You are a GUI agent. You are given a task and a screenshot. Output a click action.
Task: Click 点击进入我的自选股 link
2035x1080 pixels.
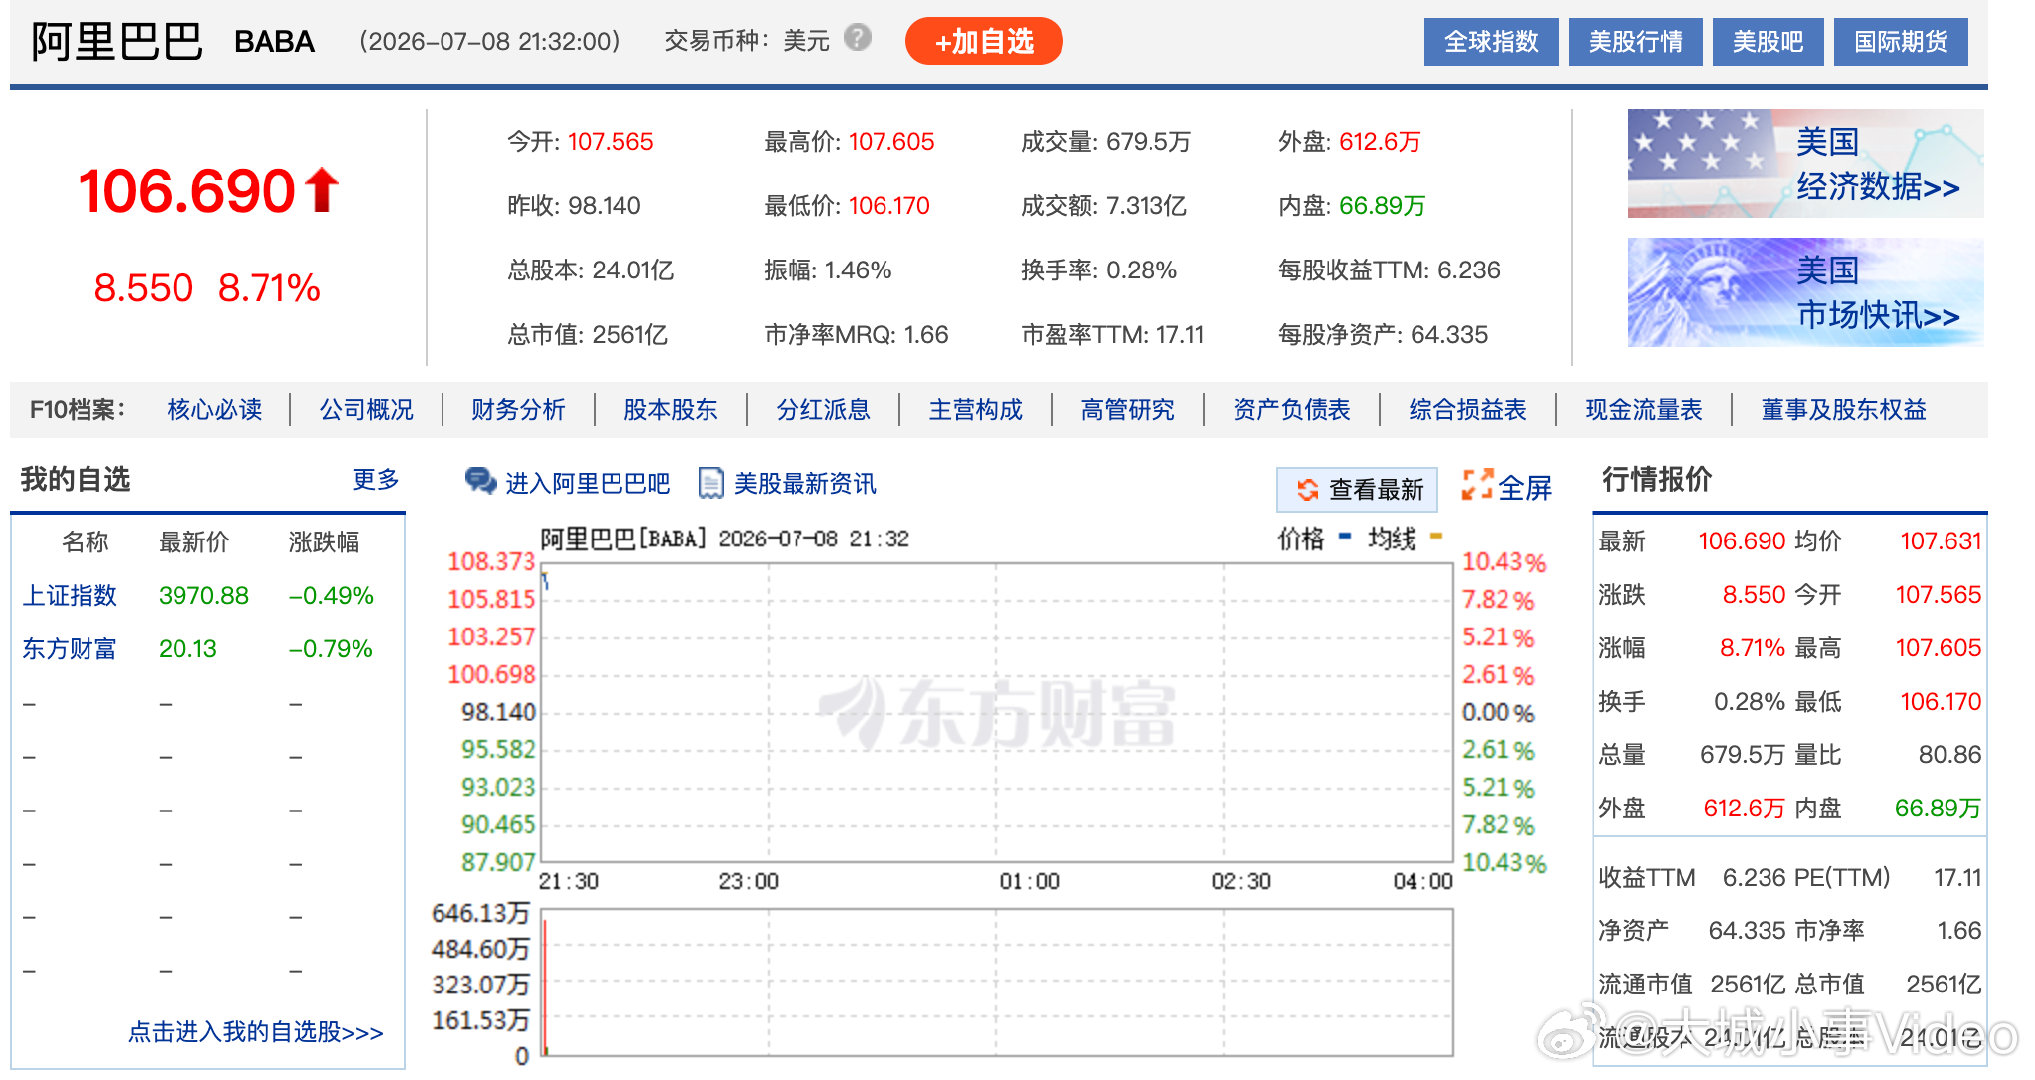coord(255,1031)
